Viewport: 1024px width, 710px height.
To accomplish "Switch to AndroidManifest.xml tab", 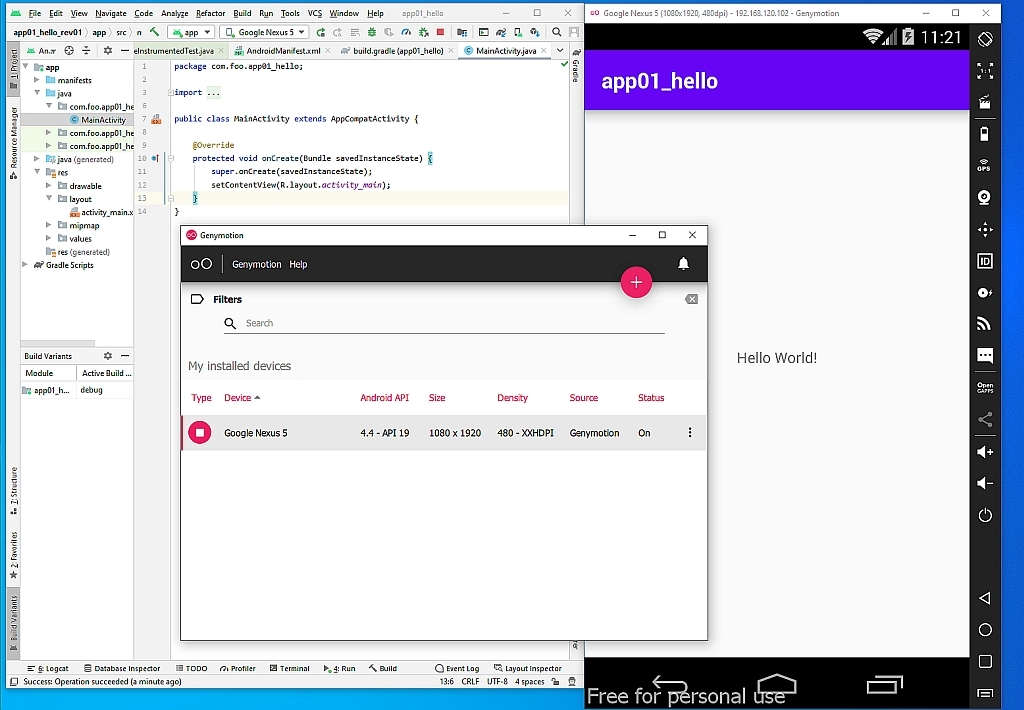I will coord(283,50).
